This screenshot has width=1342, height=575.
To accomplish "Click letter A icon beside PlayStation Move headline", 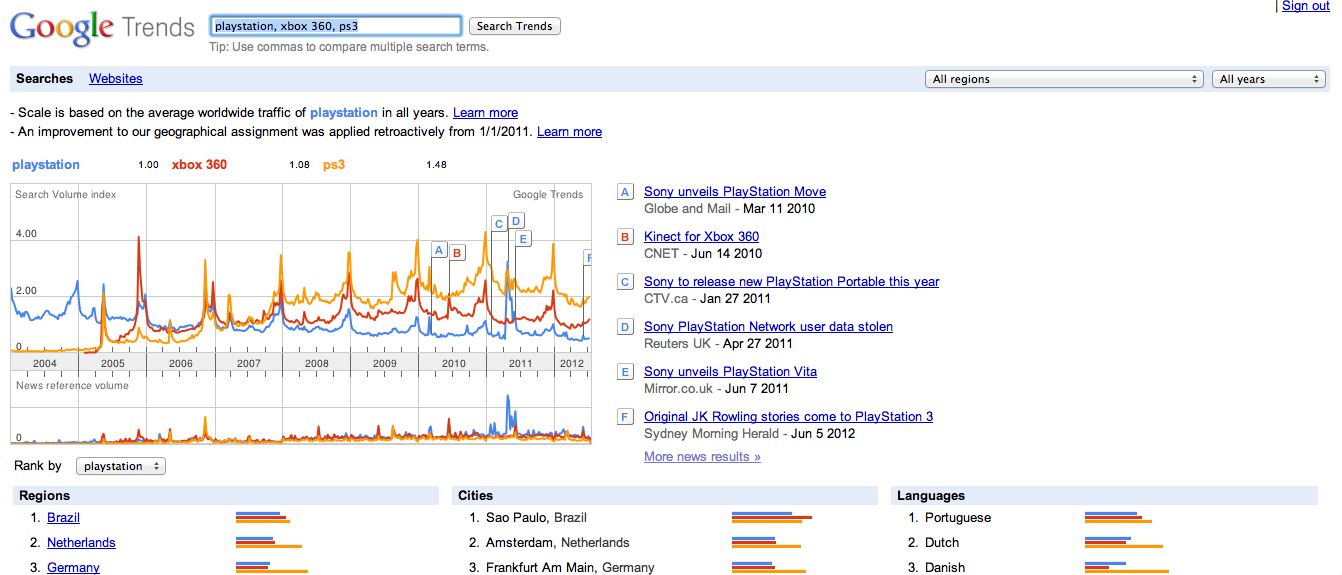I will pyautogui.click(x=625, y=192).
